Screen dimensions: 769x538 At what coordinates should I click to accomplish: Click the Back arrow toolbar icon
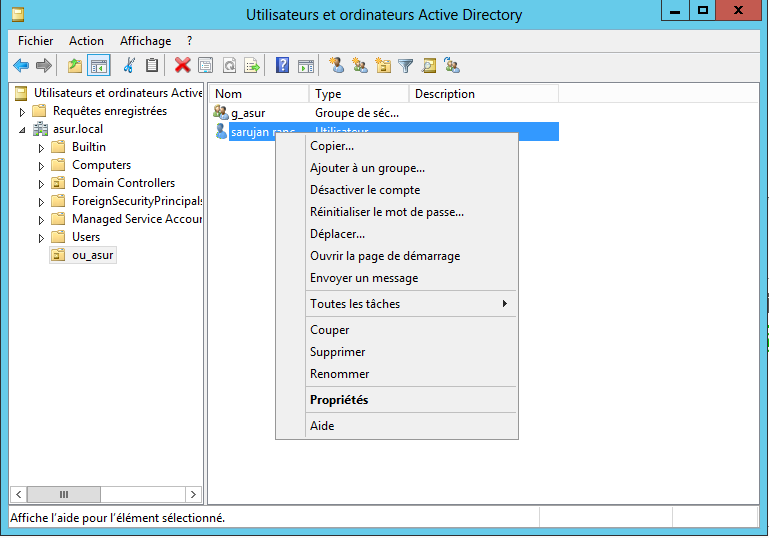21,65
